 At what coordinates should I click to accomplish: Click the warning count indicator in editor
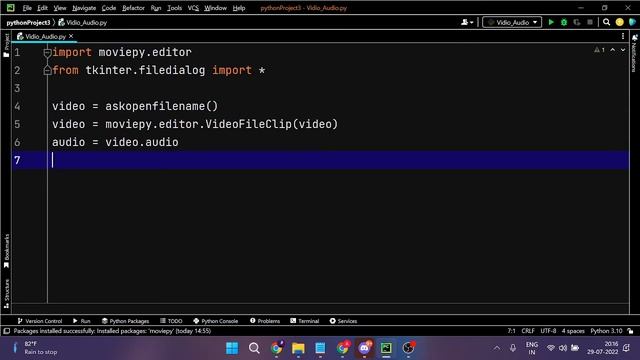click(599, 50)
